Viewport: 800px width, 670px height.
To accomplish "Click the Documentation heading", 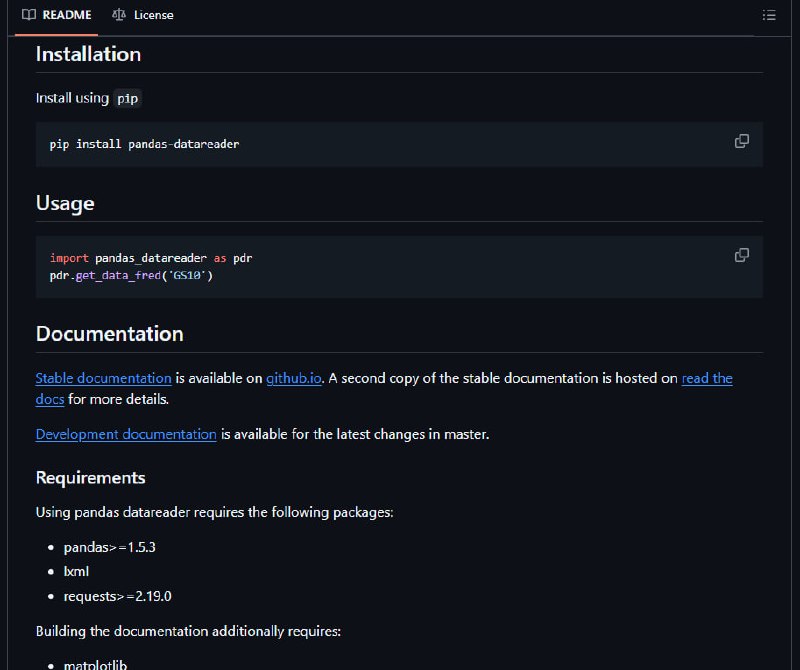I will pos(110,334).
